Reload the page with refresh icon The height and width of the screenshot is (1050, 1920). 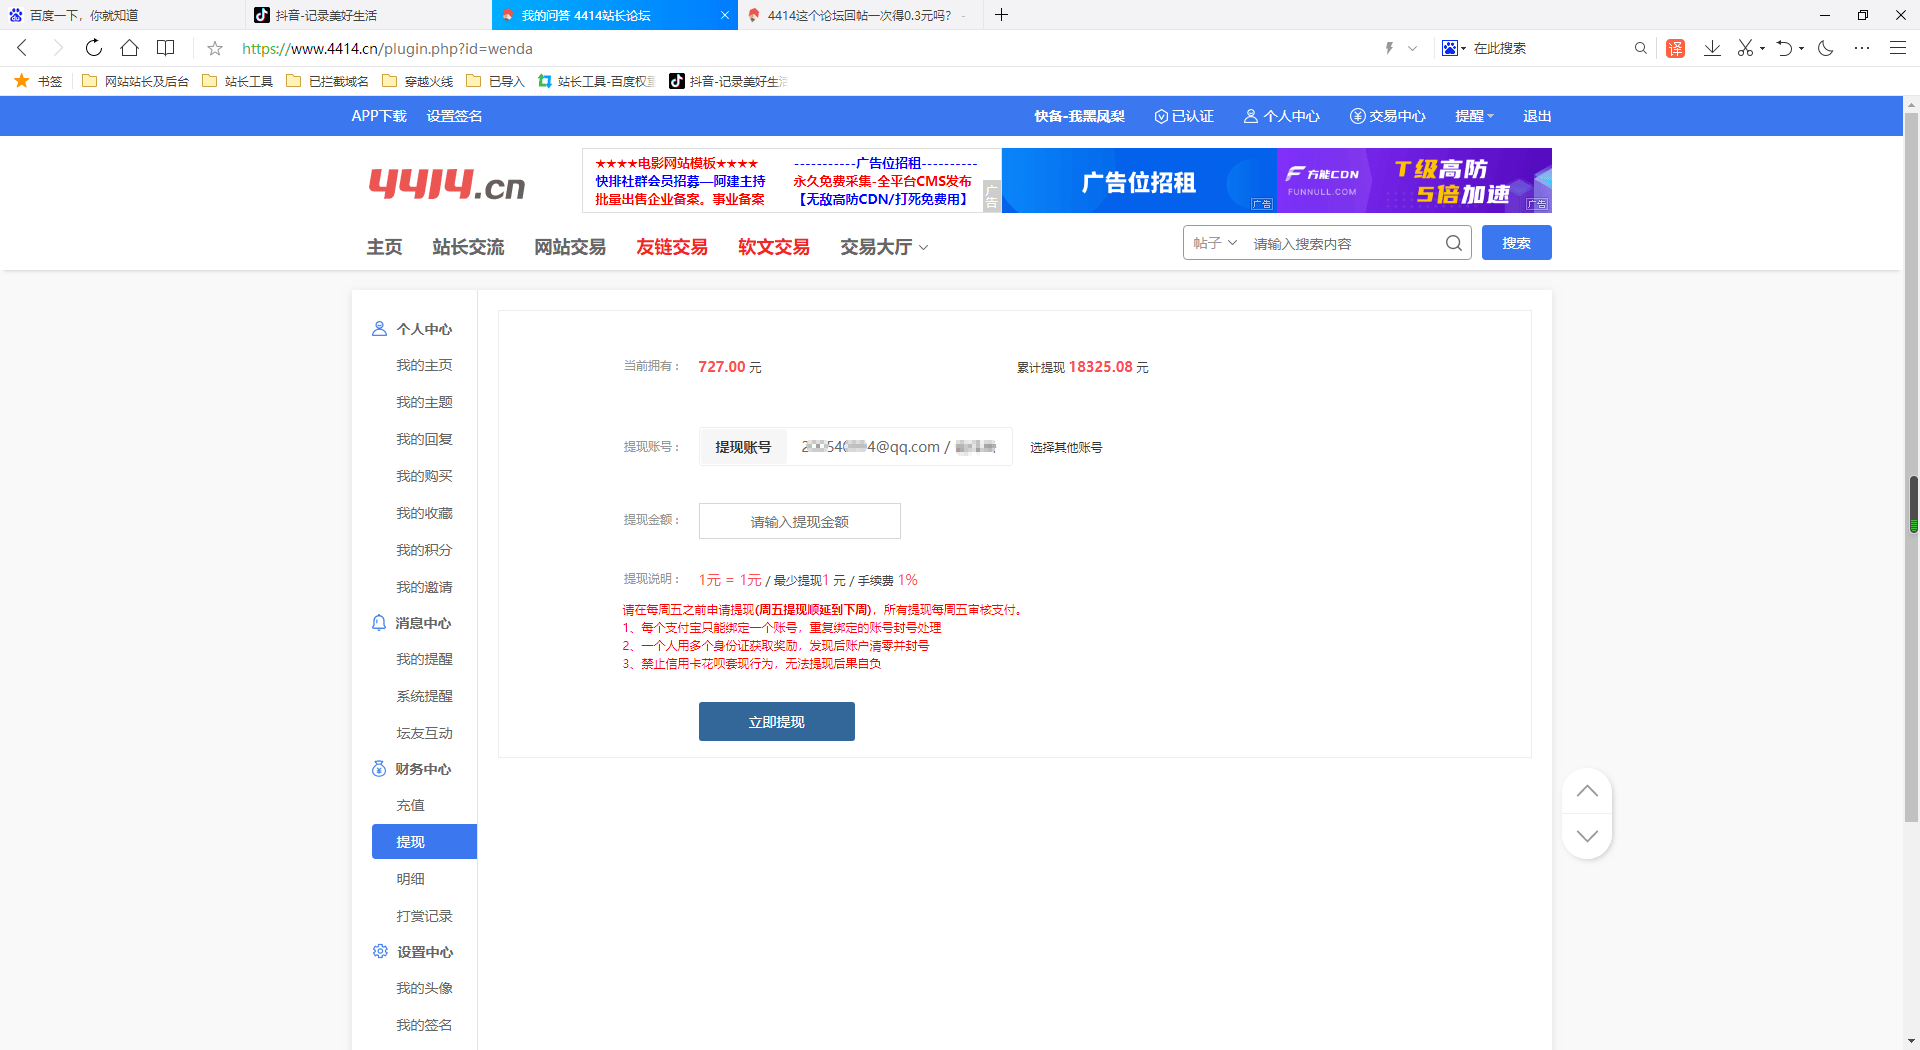[93, 48]
